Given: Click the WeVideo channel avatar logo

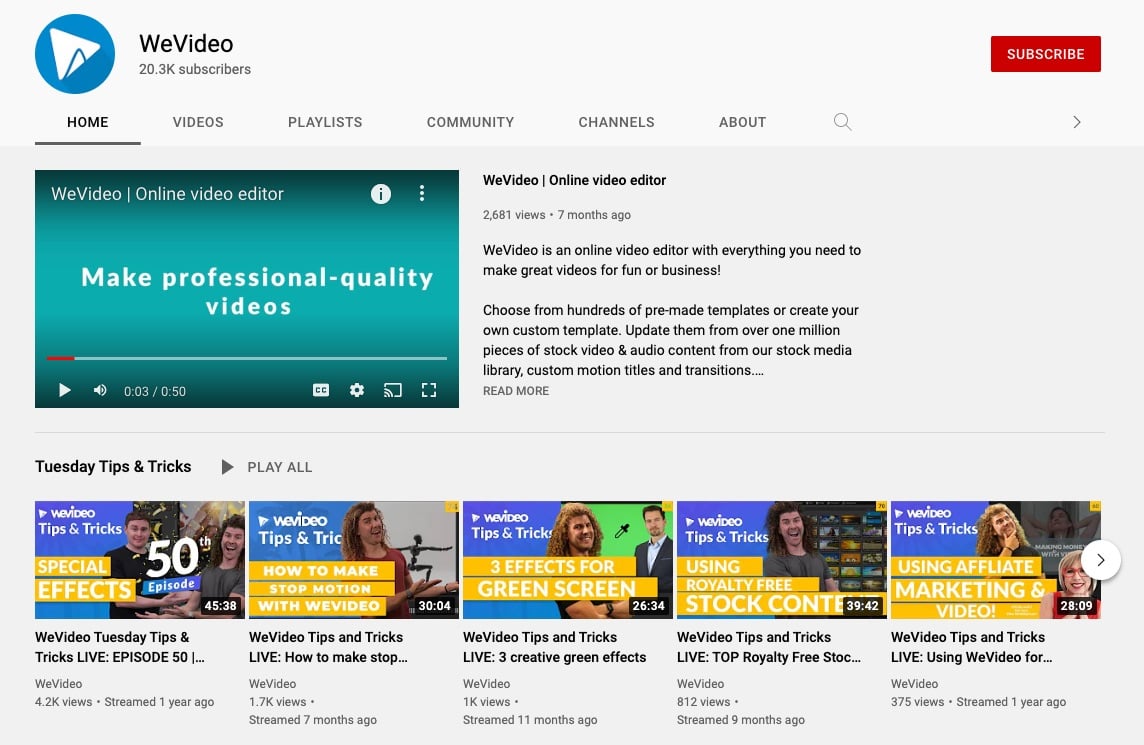Looking at the screenshot, I should coord(76,54).
